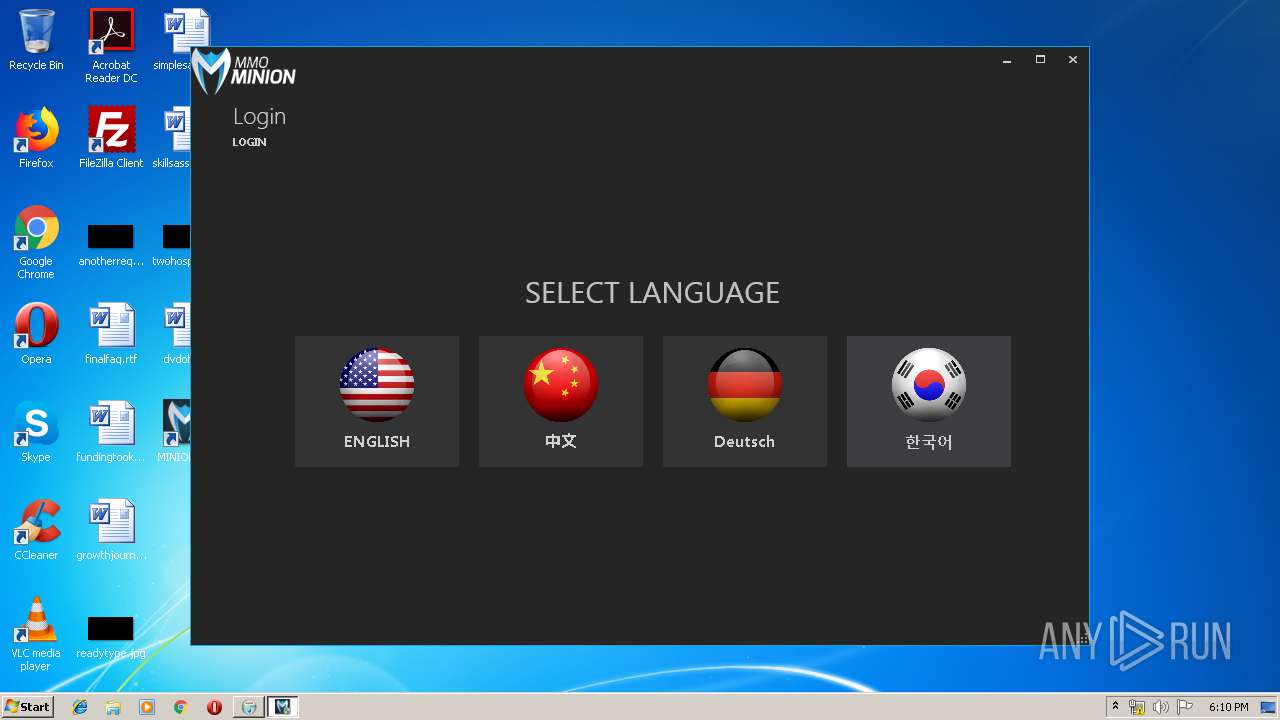Viewport: 1280px width, 720px height.
Task: Pick the Deutsch German language option
Action: point(745,401)
